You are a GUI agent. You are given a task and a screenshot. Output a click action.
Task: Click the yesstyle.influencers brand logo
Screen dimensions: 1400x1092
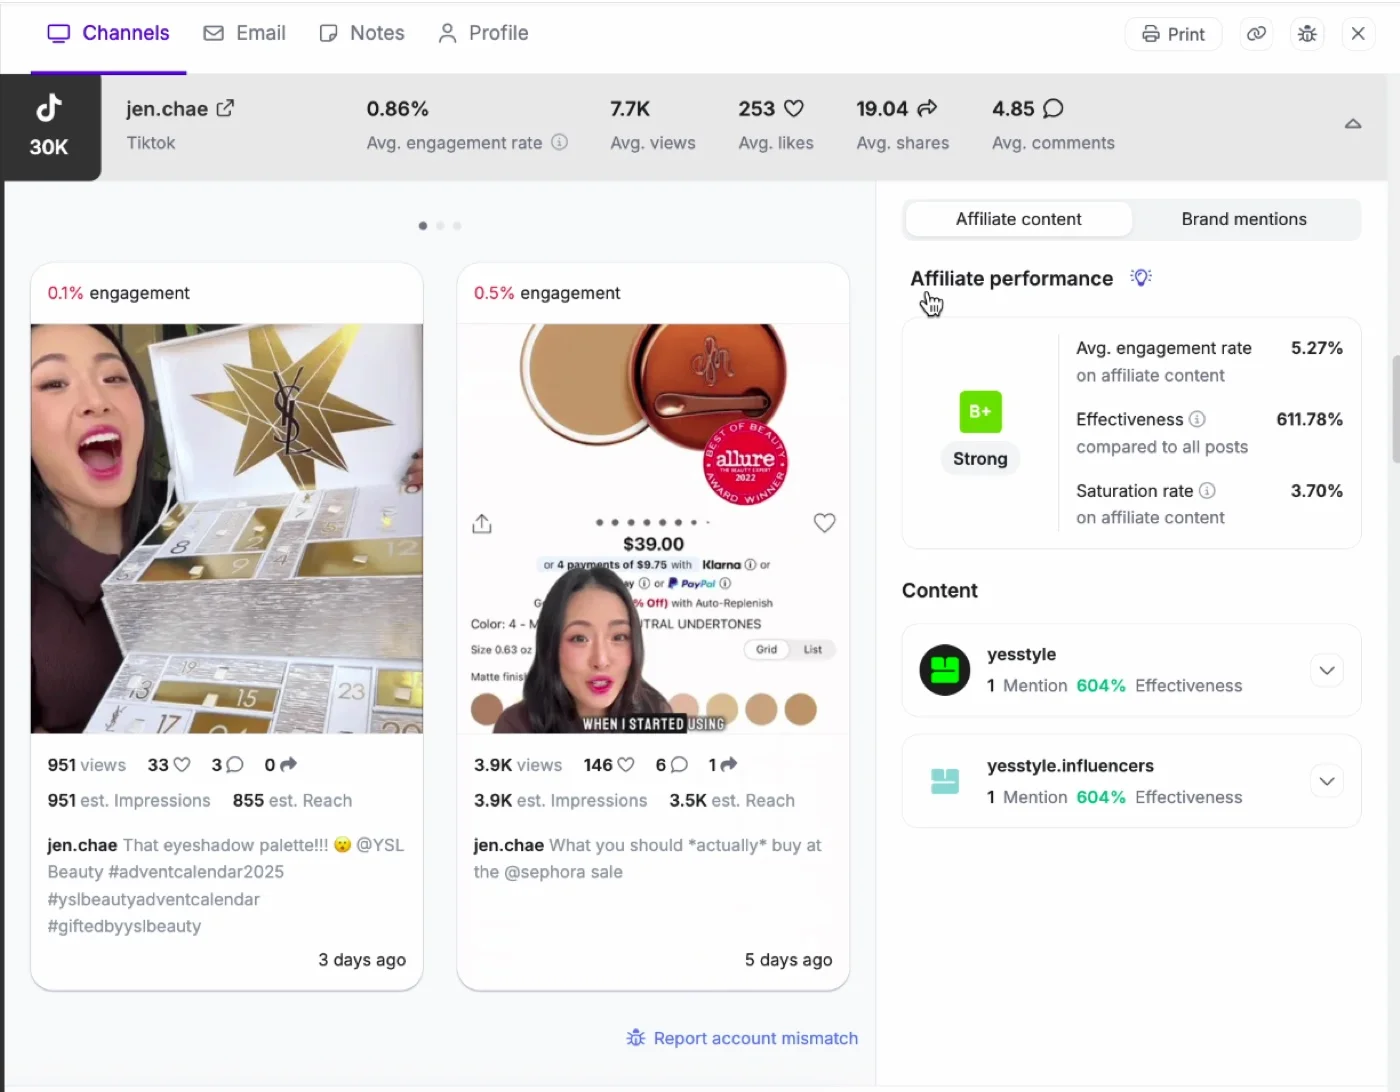(x=945, y=781)
